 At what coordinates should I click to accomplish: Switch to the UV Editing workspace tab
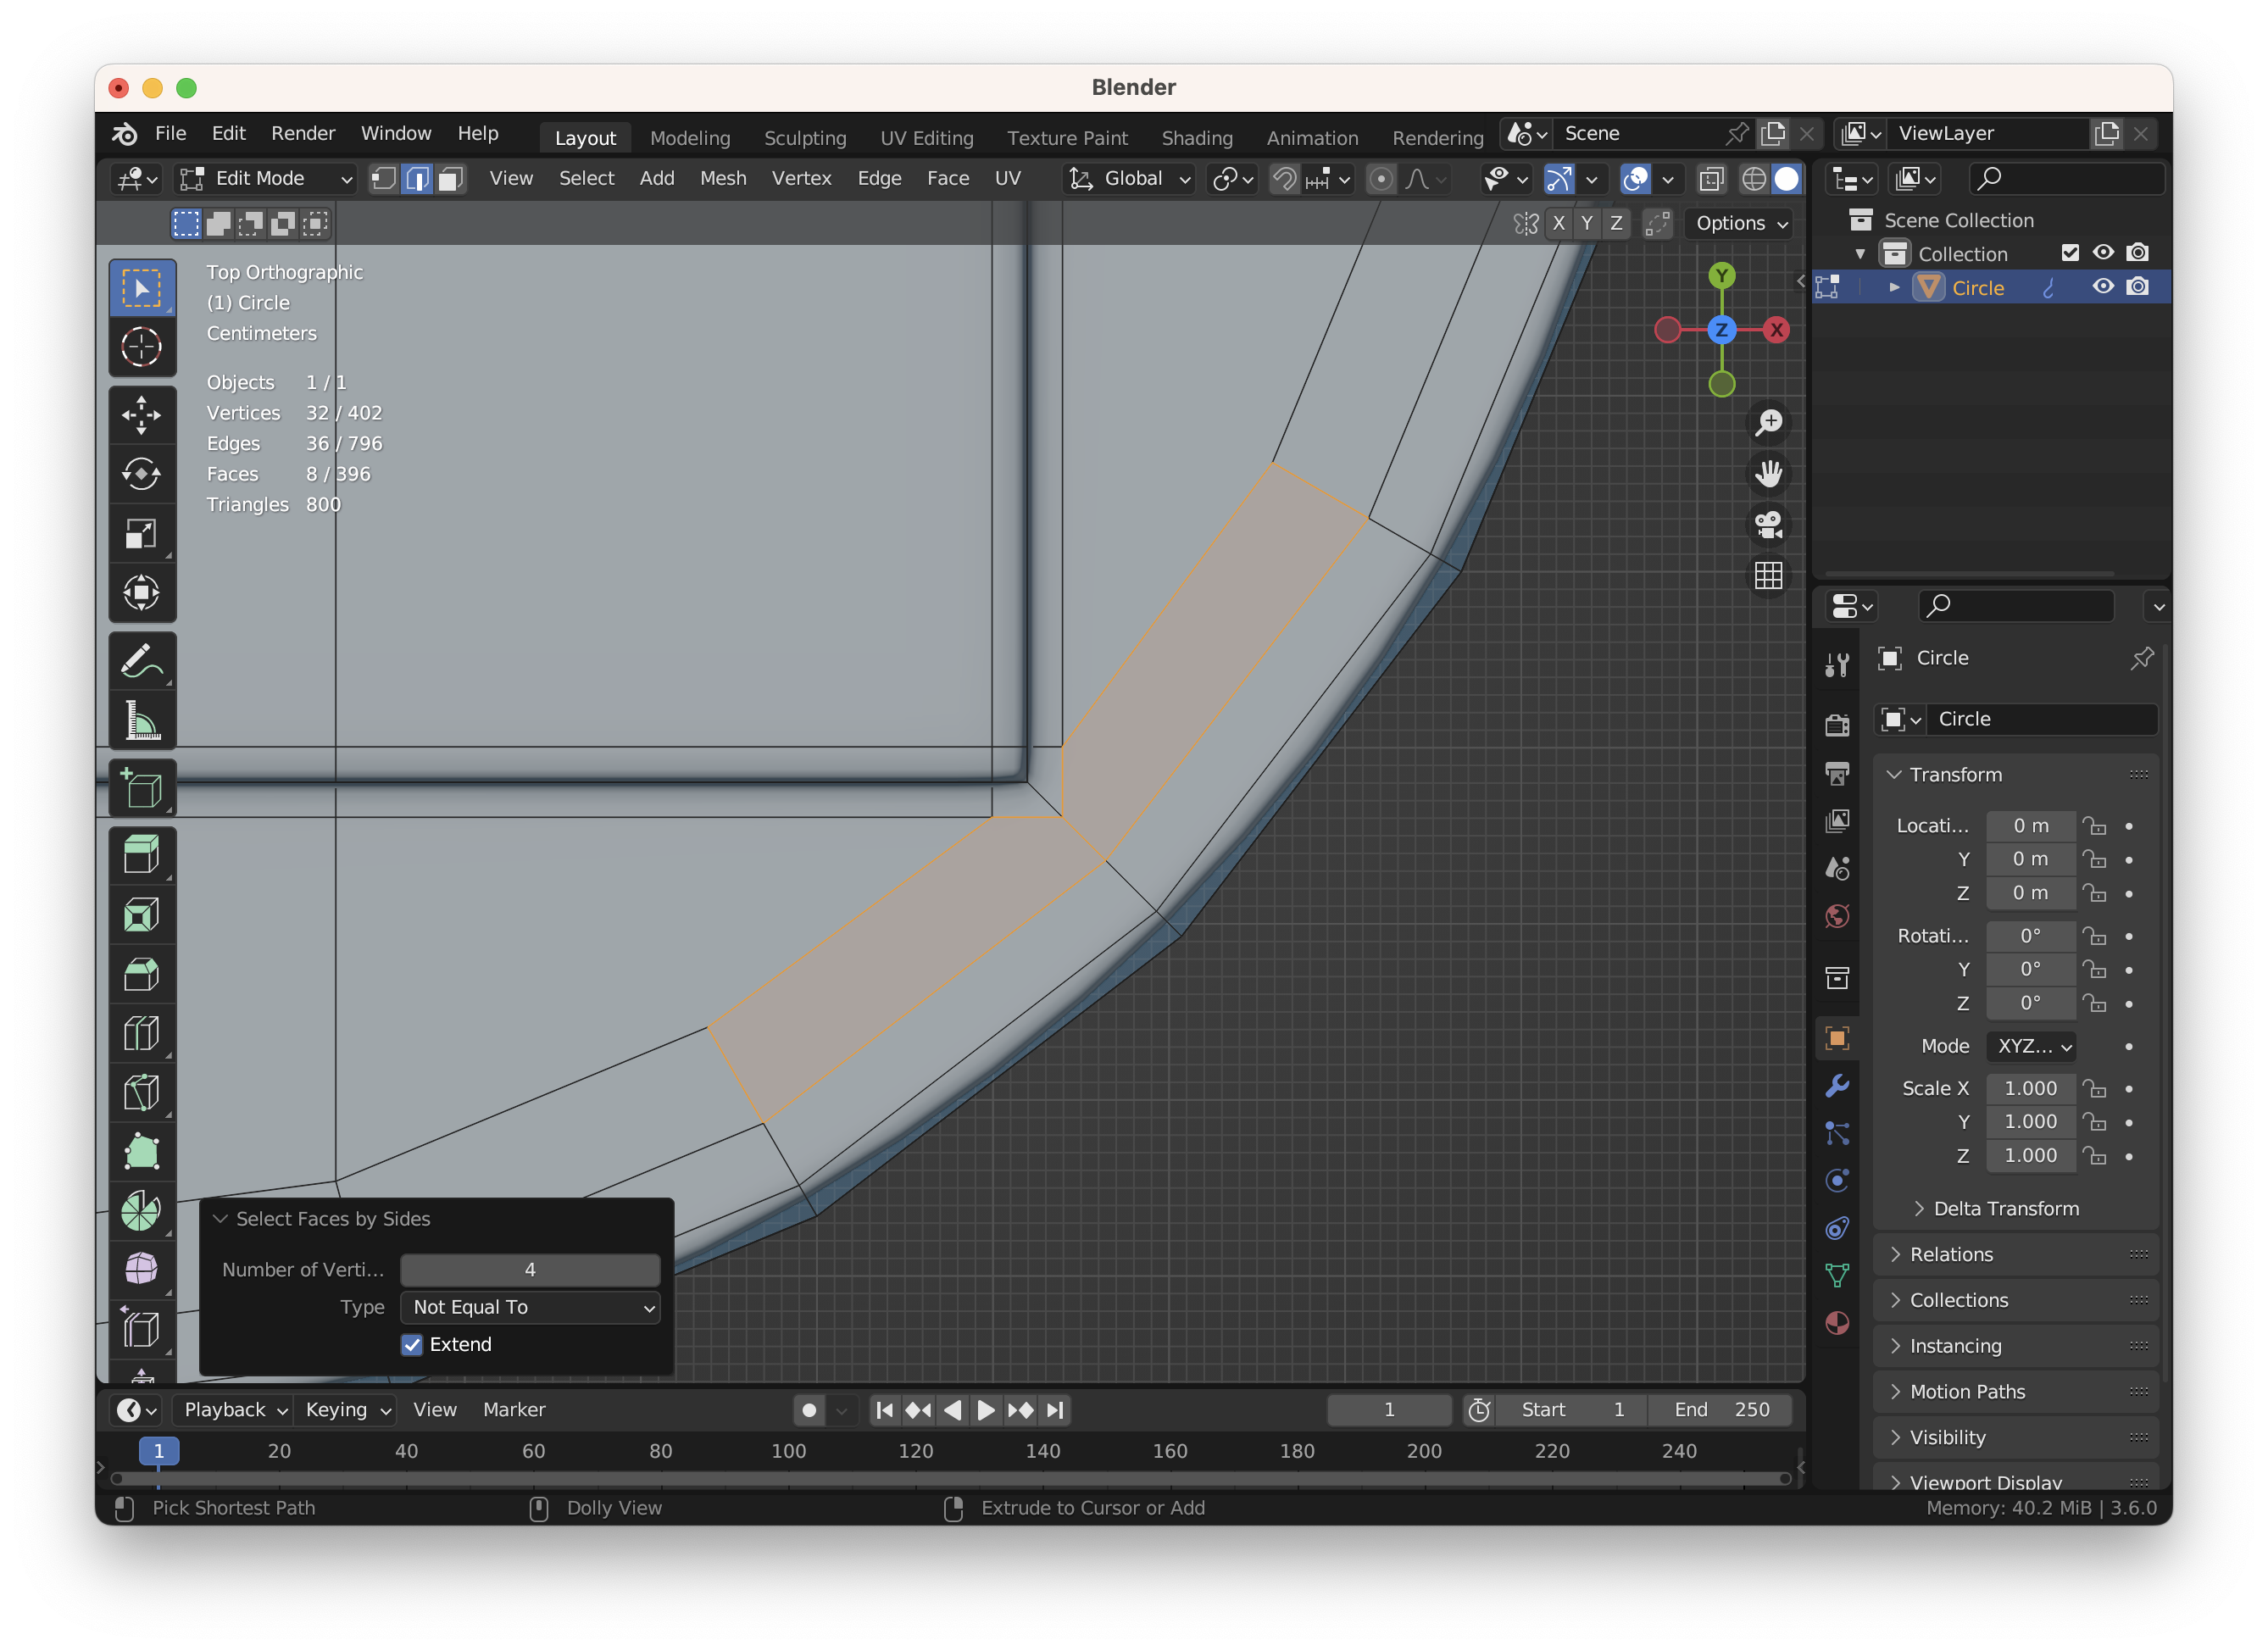coord(926,138)
